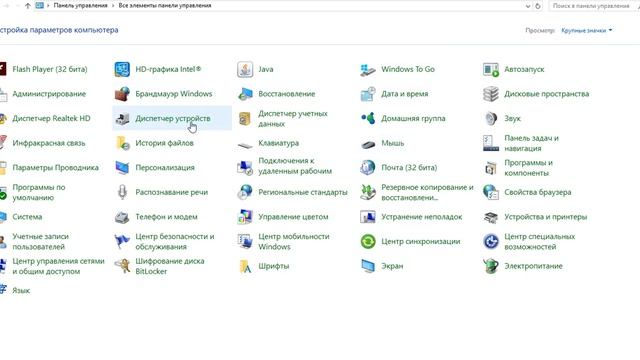
Task: Open the Центр мобильности Windows icon
Action: [245, 242]
